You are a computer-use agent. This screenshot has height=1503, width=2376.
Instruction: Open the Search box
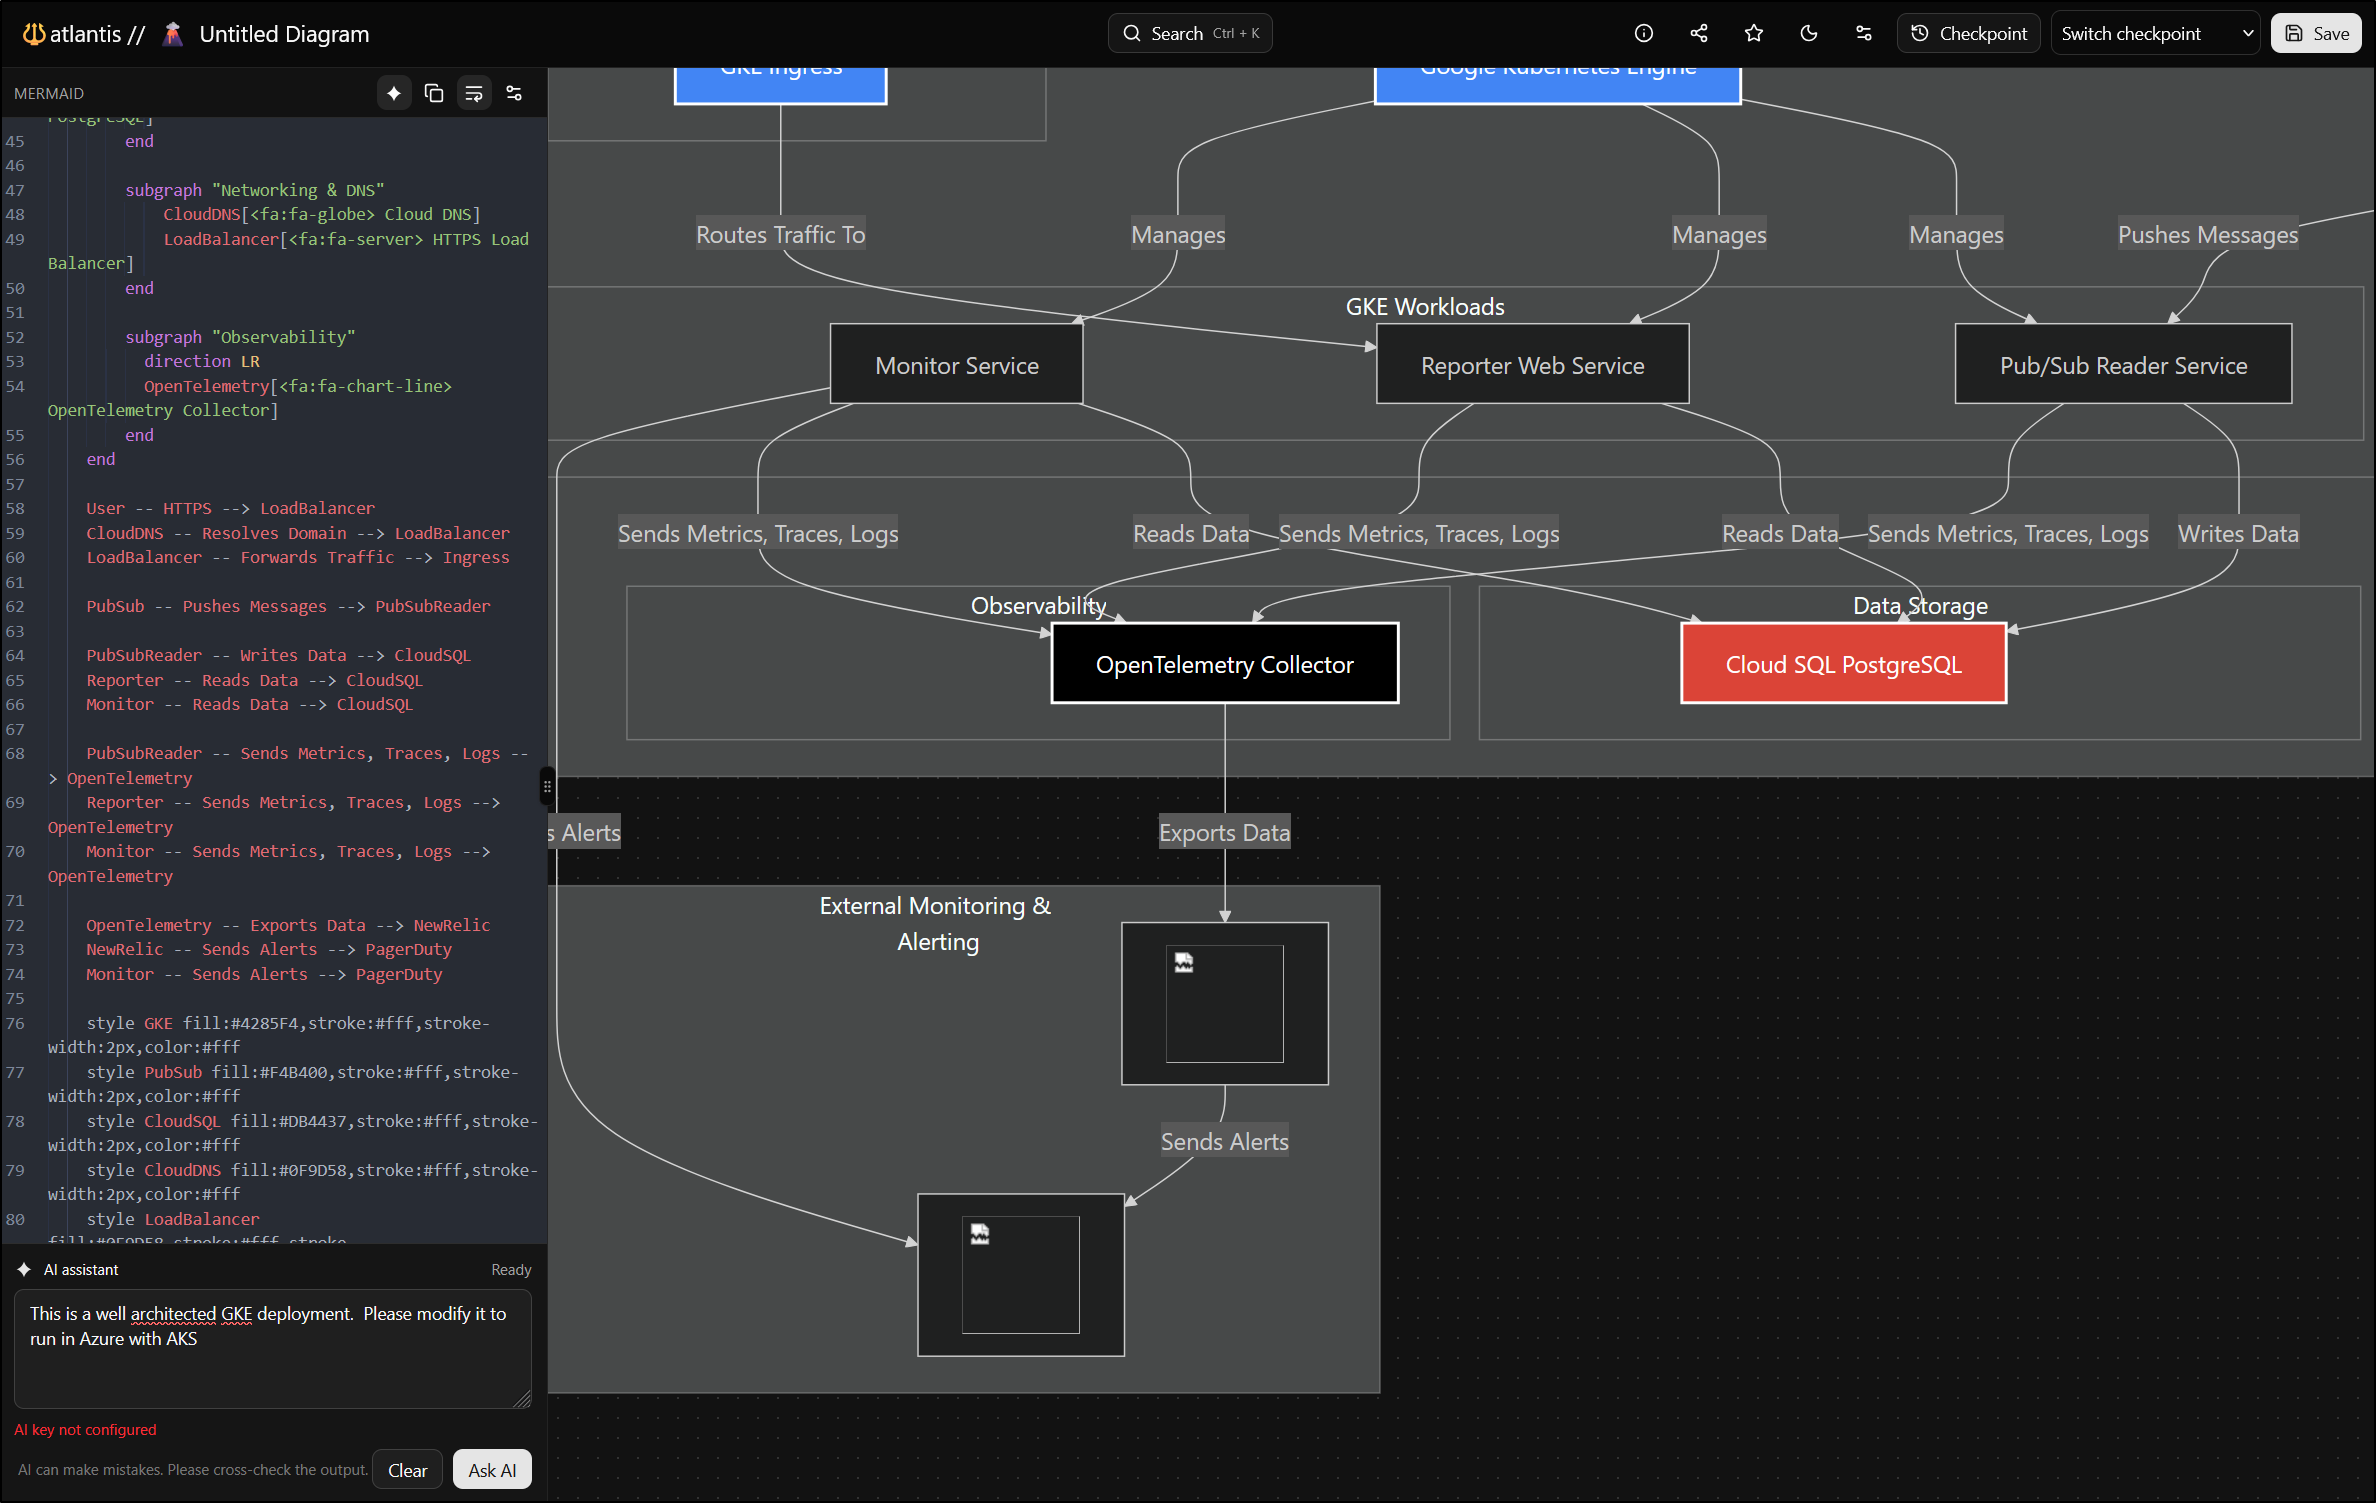point(1190,33)
